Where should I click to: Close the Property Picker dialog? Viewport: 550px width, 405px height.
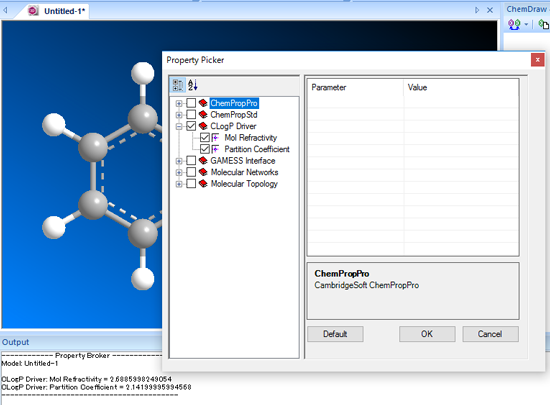click(537, 60)
